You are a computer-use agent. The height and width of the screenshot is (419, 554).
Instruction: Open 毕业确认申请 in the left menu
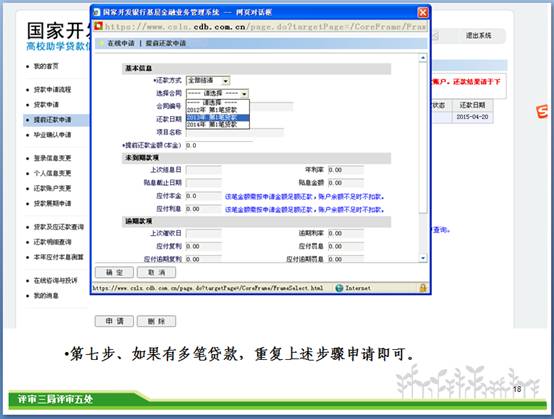52,135
